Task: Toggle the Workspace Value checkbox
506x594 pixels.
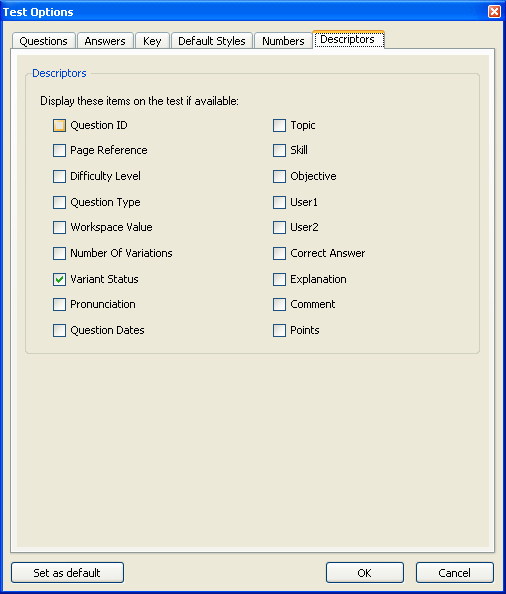Action: pos(59,227)
